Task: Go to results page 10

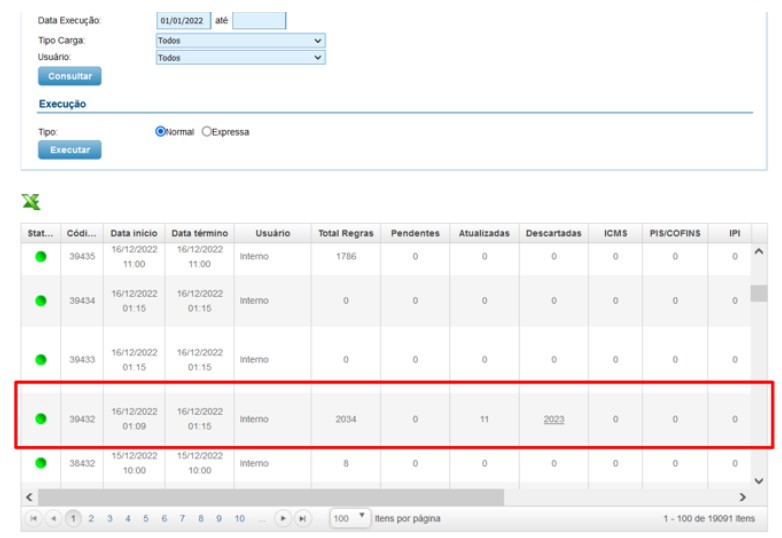Action: 240,519
